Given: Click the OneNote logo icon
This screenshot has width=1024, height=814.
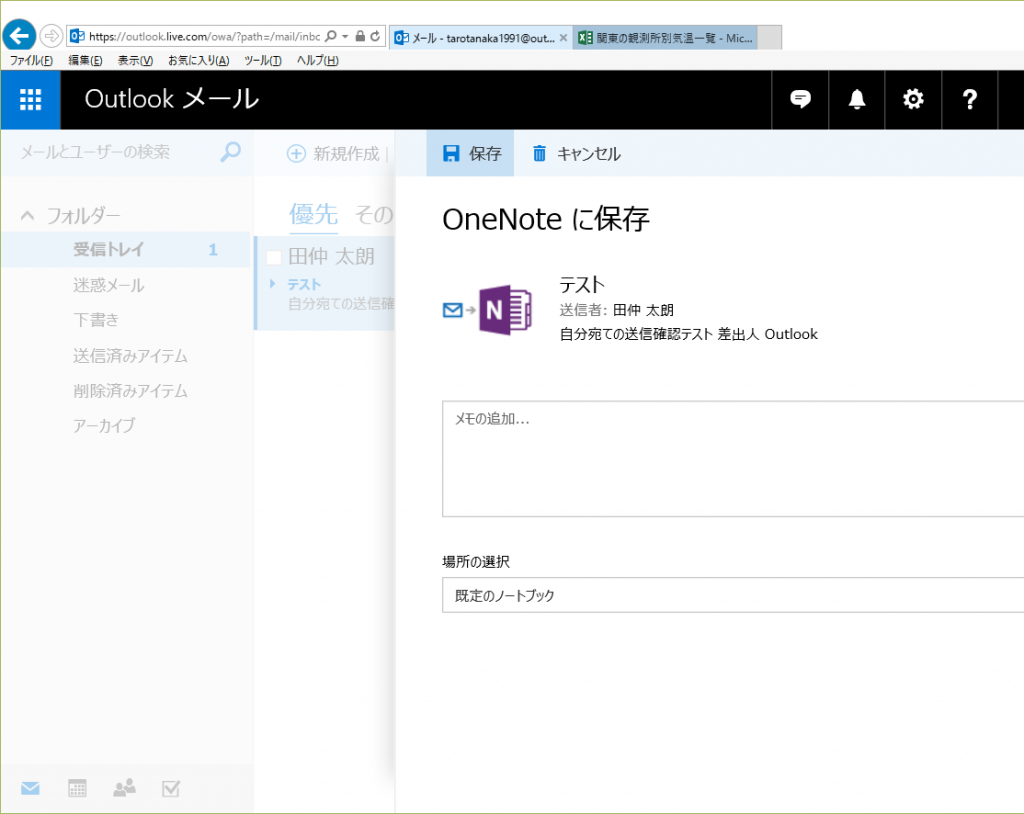Looking at the screenshot, I should click(x=505, y=310).
